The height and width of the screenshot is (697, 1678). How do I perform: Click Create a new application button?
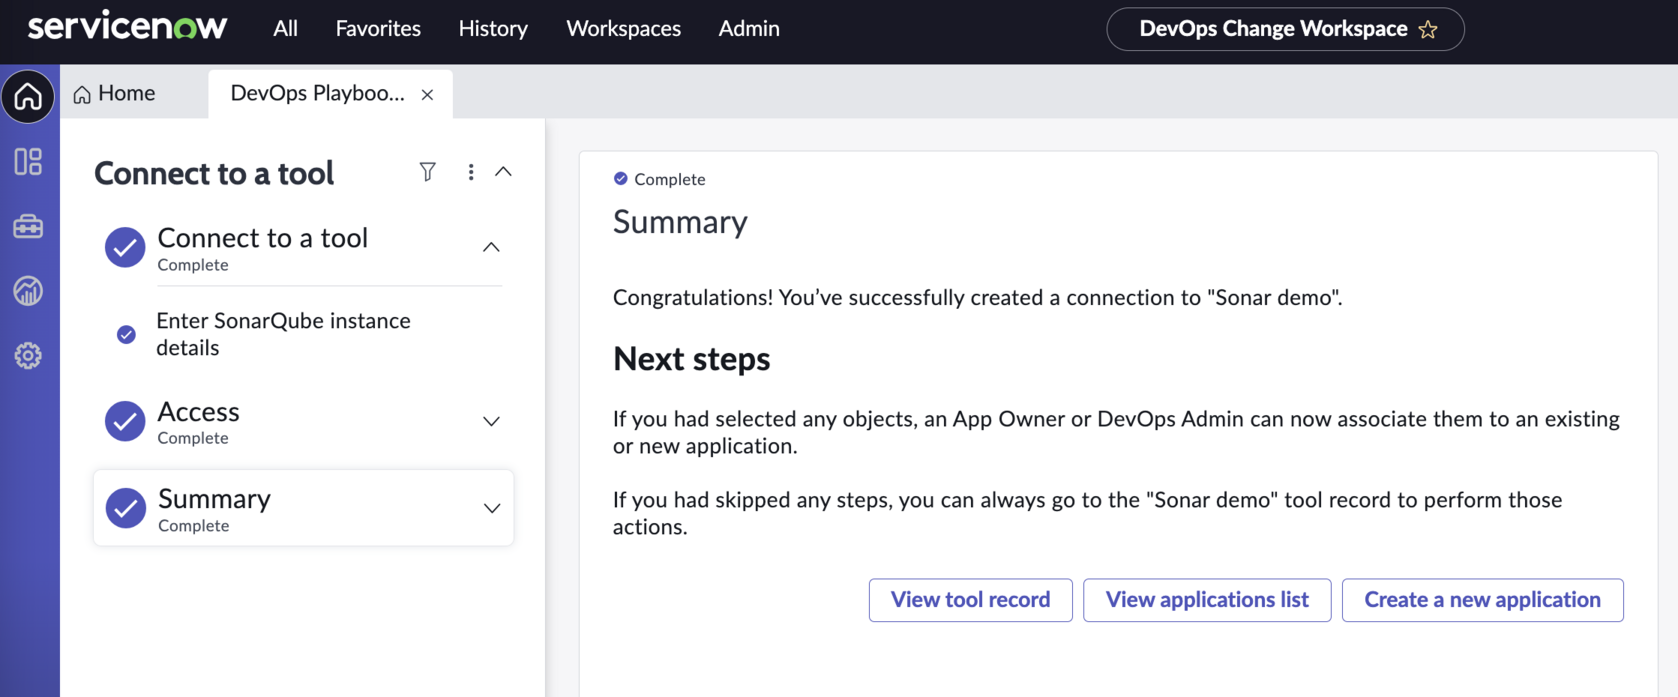coord(1482,600)
